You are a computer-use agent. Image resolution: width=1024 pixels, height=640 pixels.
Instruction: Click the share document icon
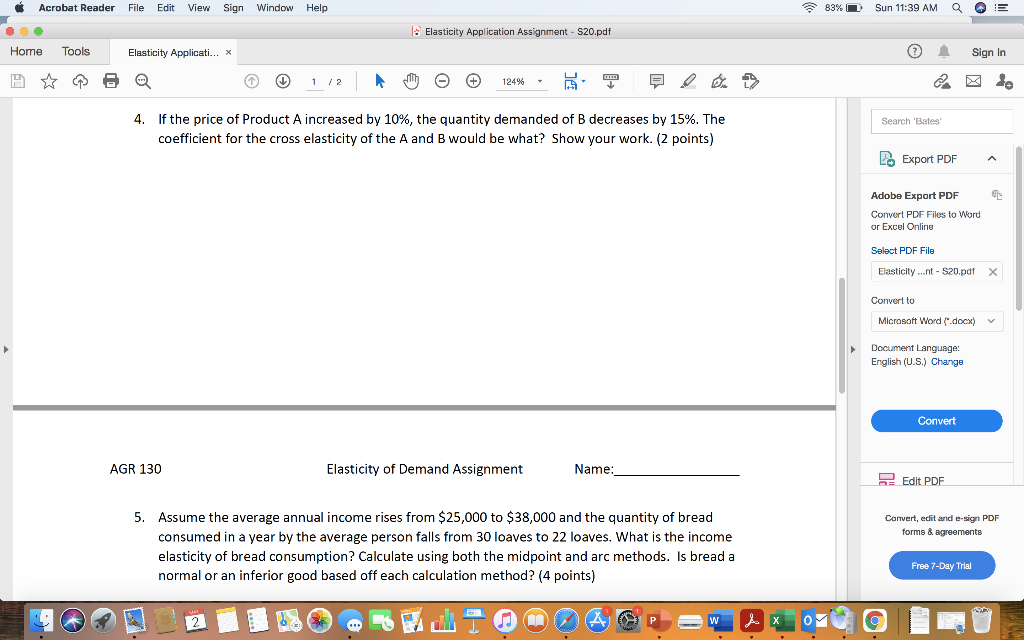(x=940, y=81)
